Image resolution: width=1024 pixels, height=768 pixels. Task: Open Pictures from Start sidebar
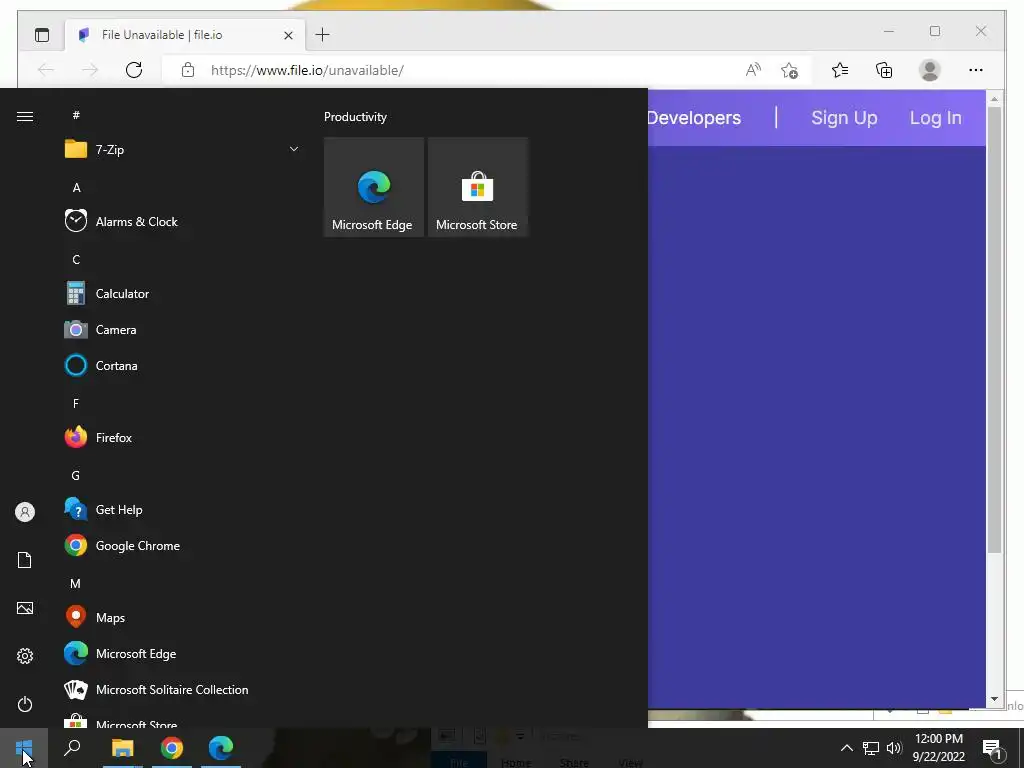[x=25, y=608]
